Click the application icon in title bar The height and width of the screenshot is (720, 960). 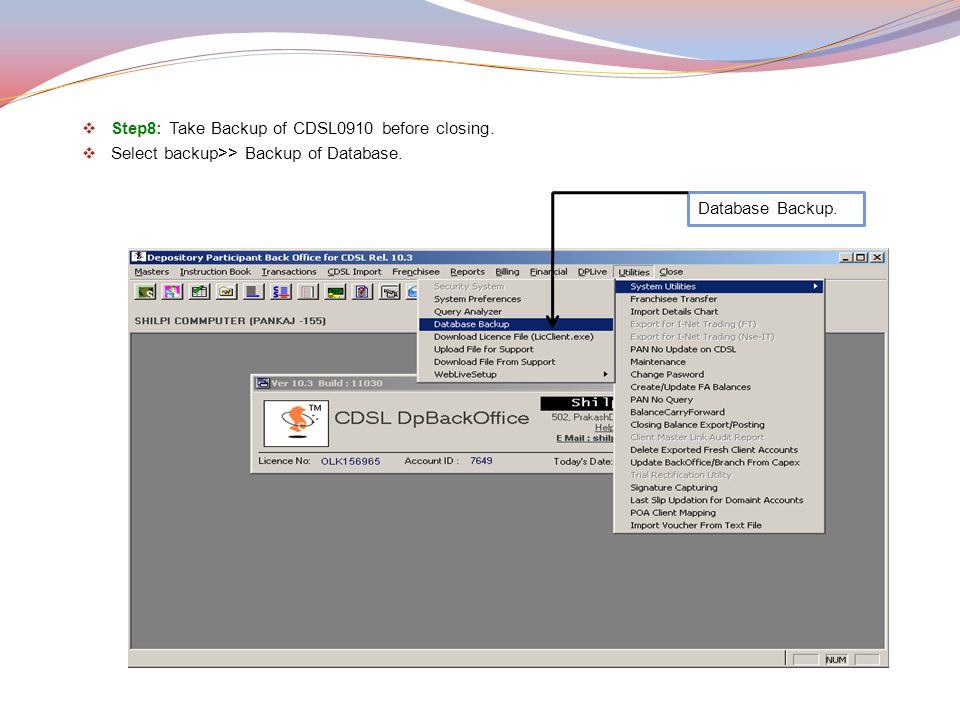[139, 257]
